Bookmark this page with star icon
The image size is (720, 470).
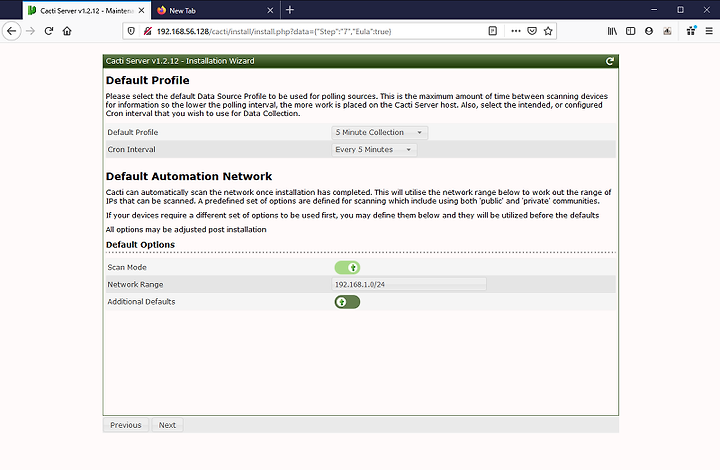[548, 31]
